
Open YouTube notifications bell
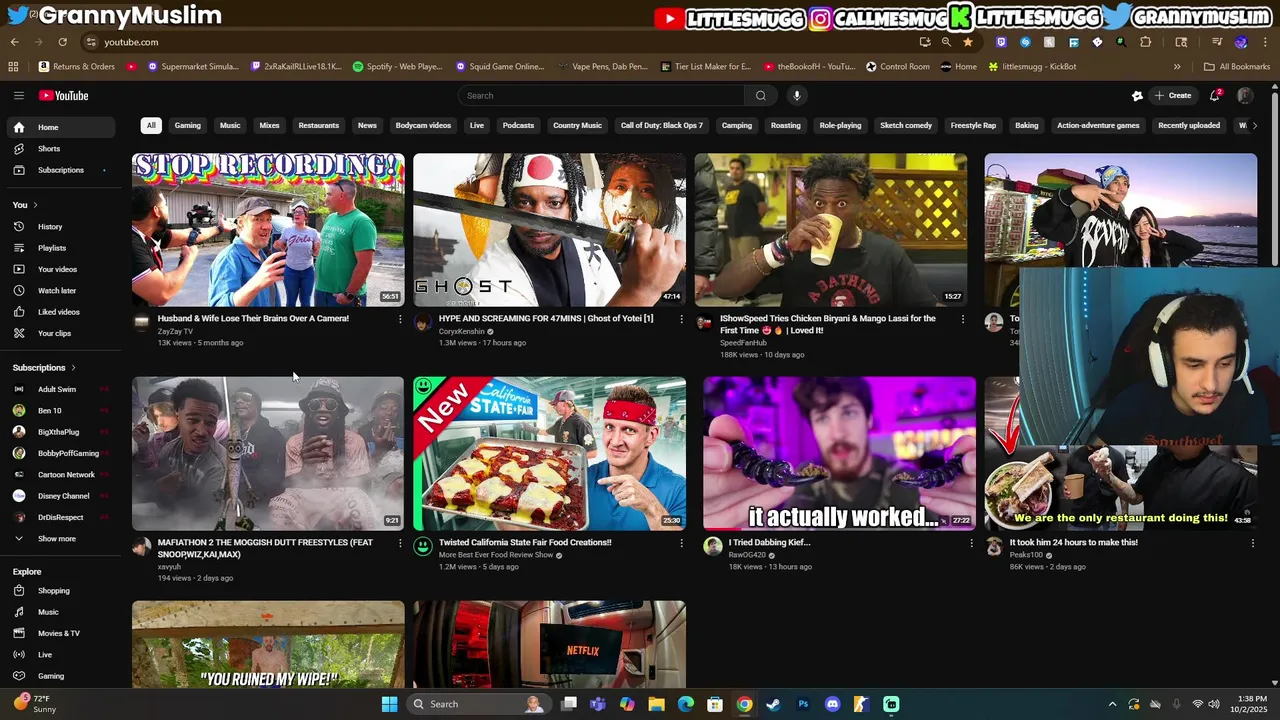click(1215, 96)
